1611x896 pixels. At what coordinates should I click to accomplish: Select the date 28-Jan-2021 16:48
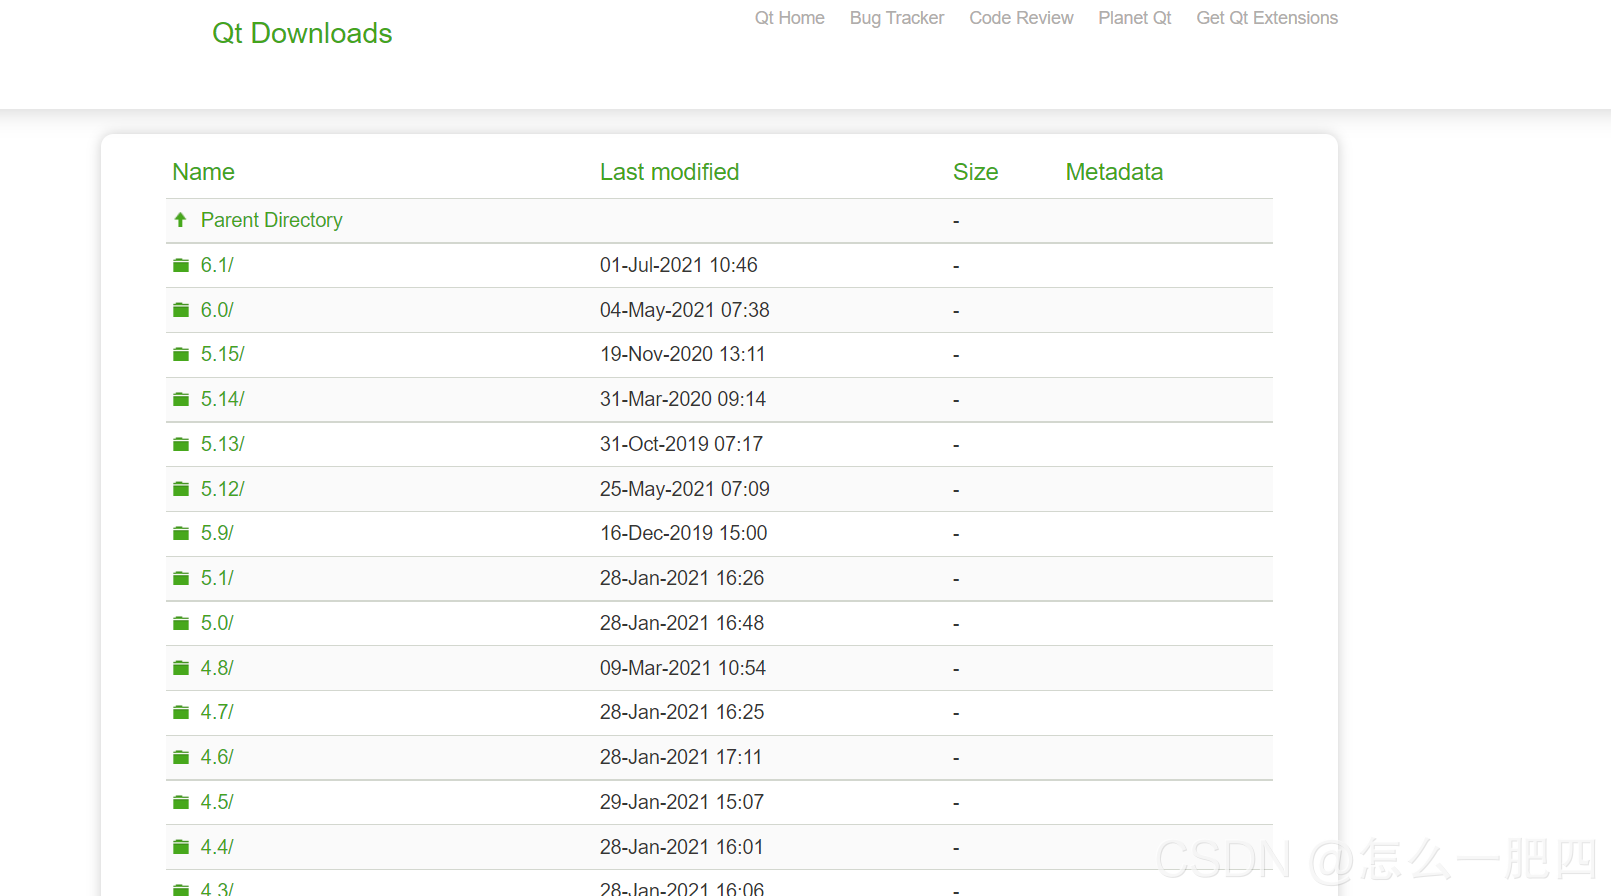tap(682, 623)
